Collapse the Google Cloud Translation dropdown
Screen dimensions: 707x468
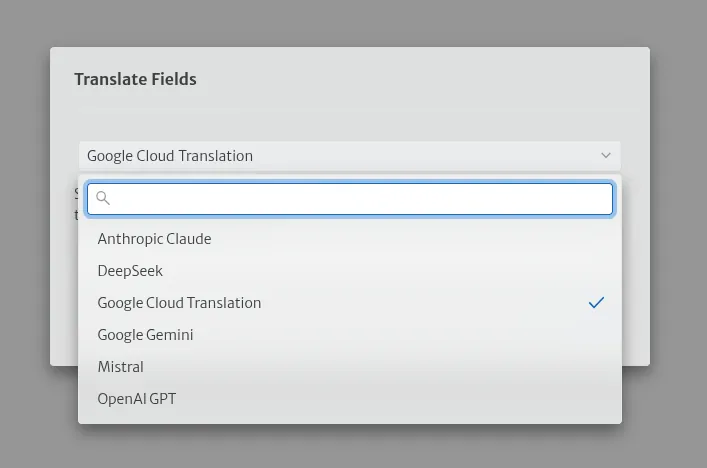point(350,156)
